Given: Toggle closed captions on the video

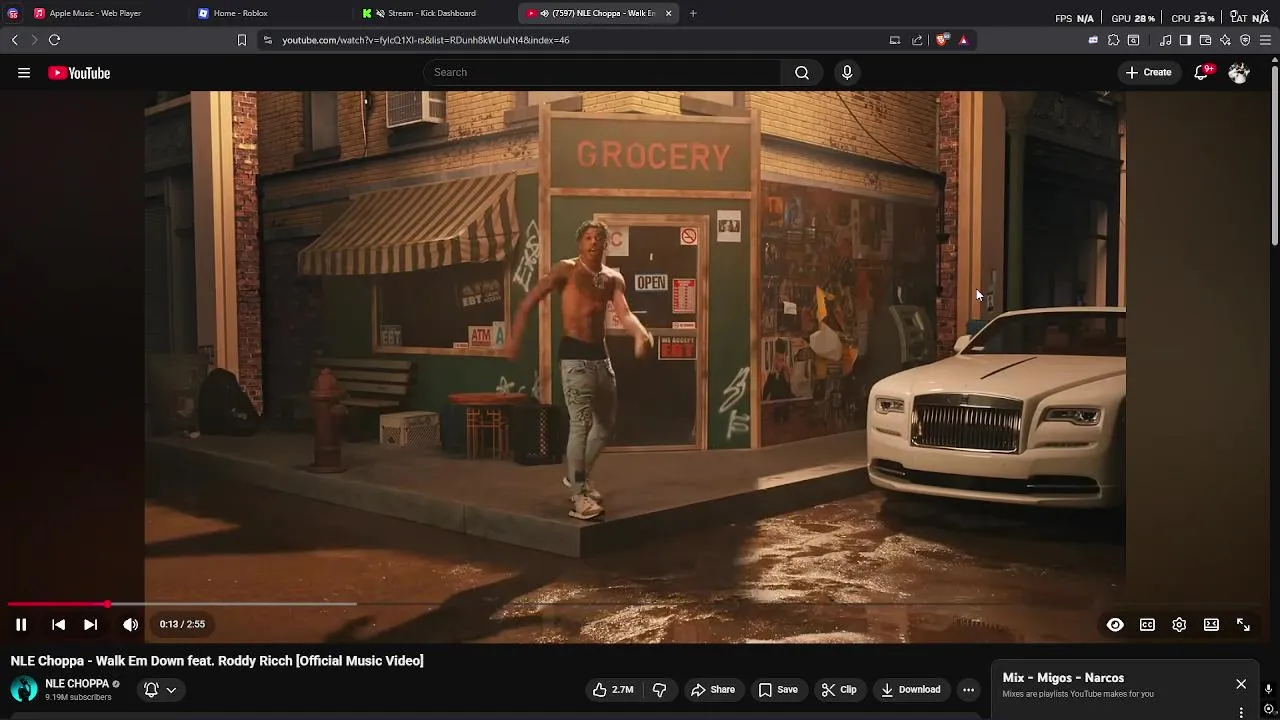Looking at the screenshot, I should pos(1147,624).
